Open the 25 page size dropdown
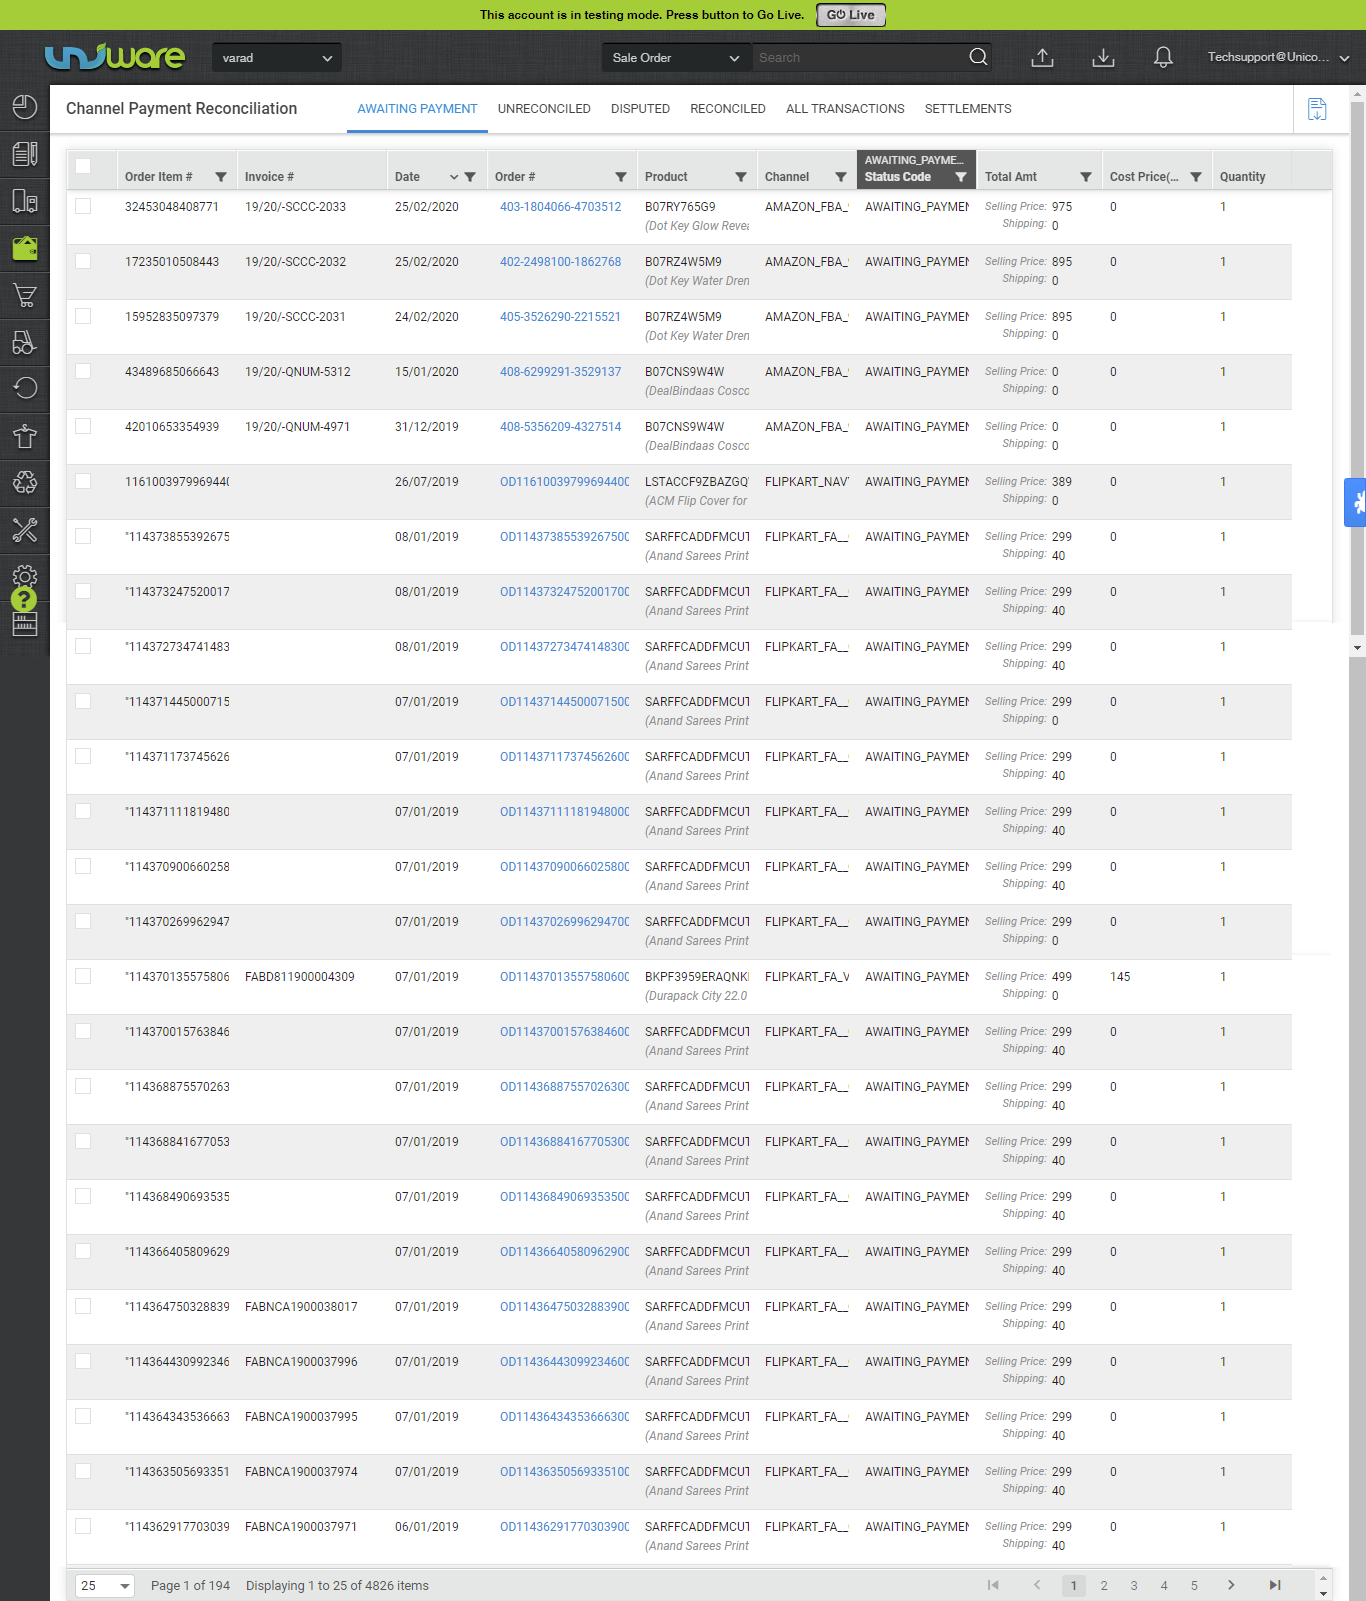1366x1601 pixels. tap(105, 1585)
